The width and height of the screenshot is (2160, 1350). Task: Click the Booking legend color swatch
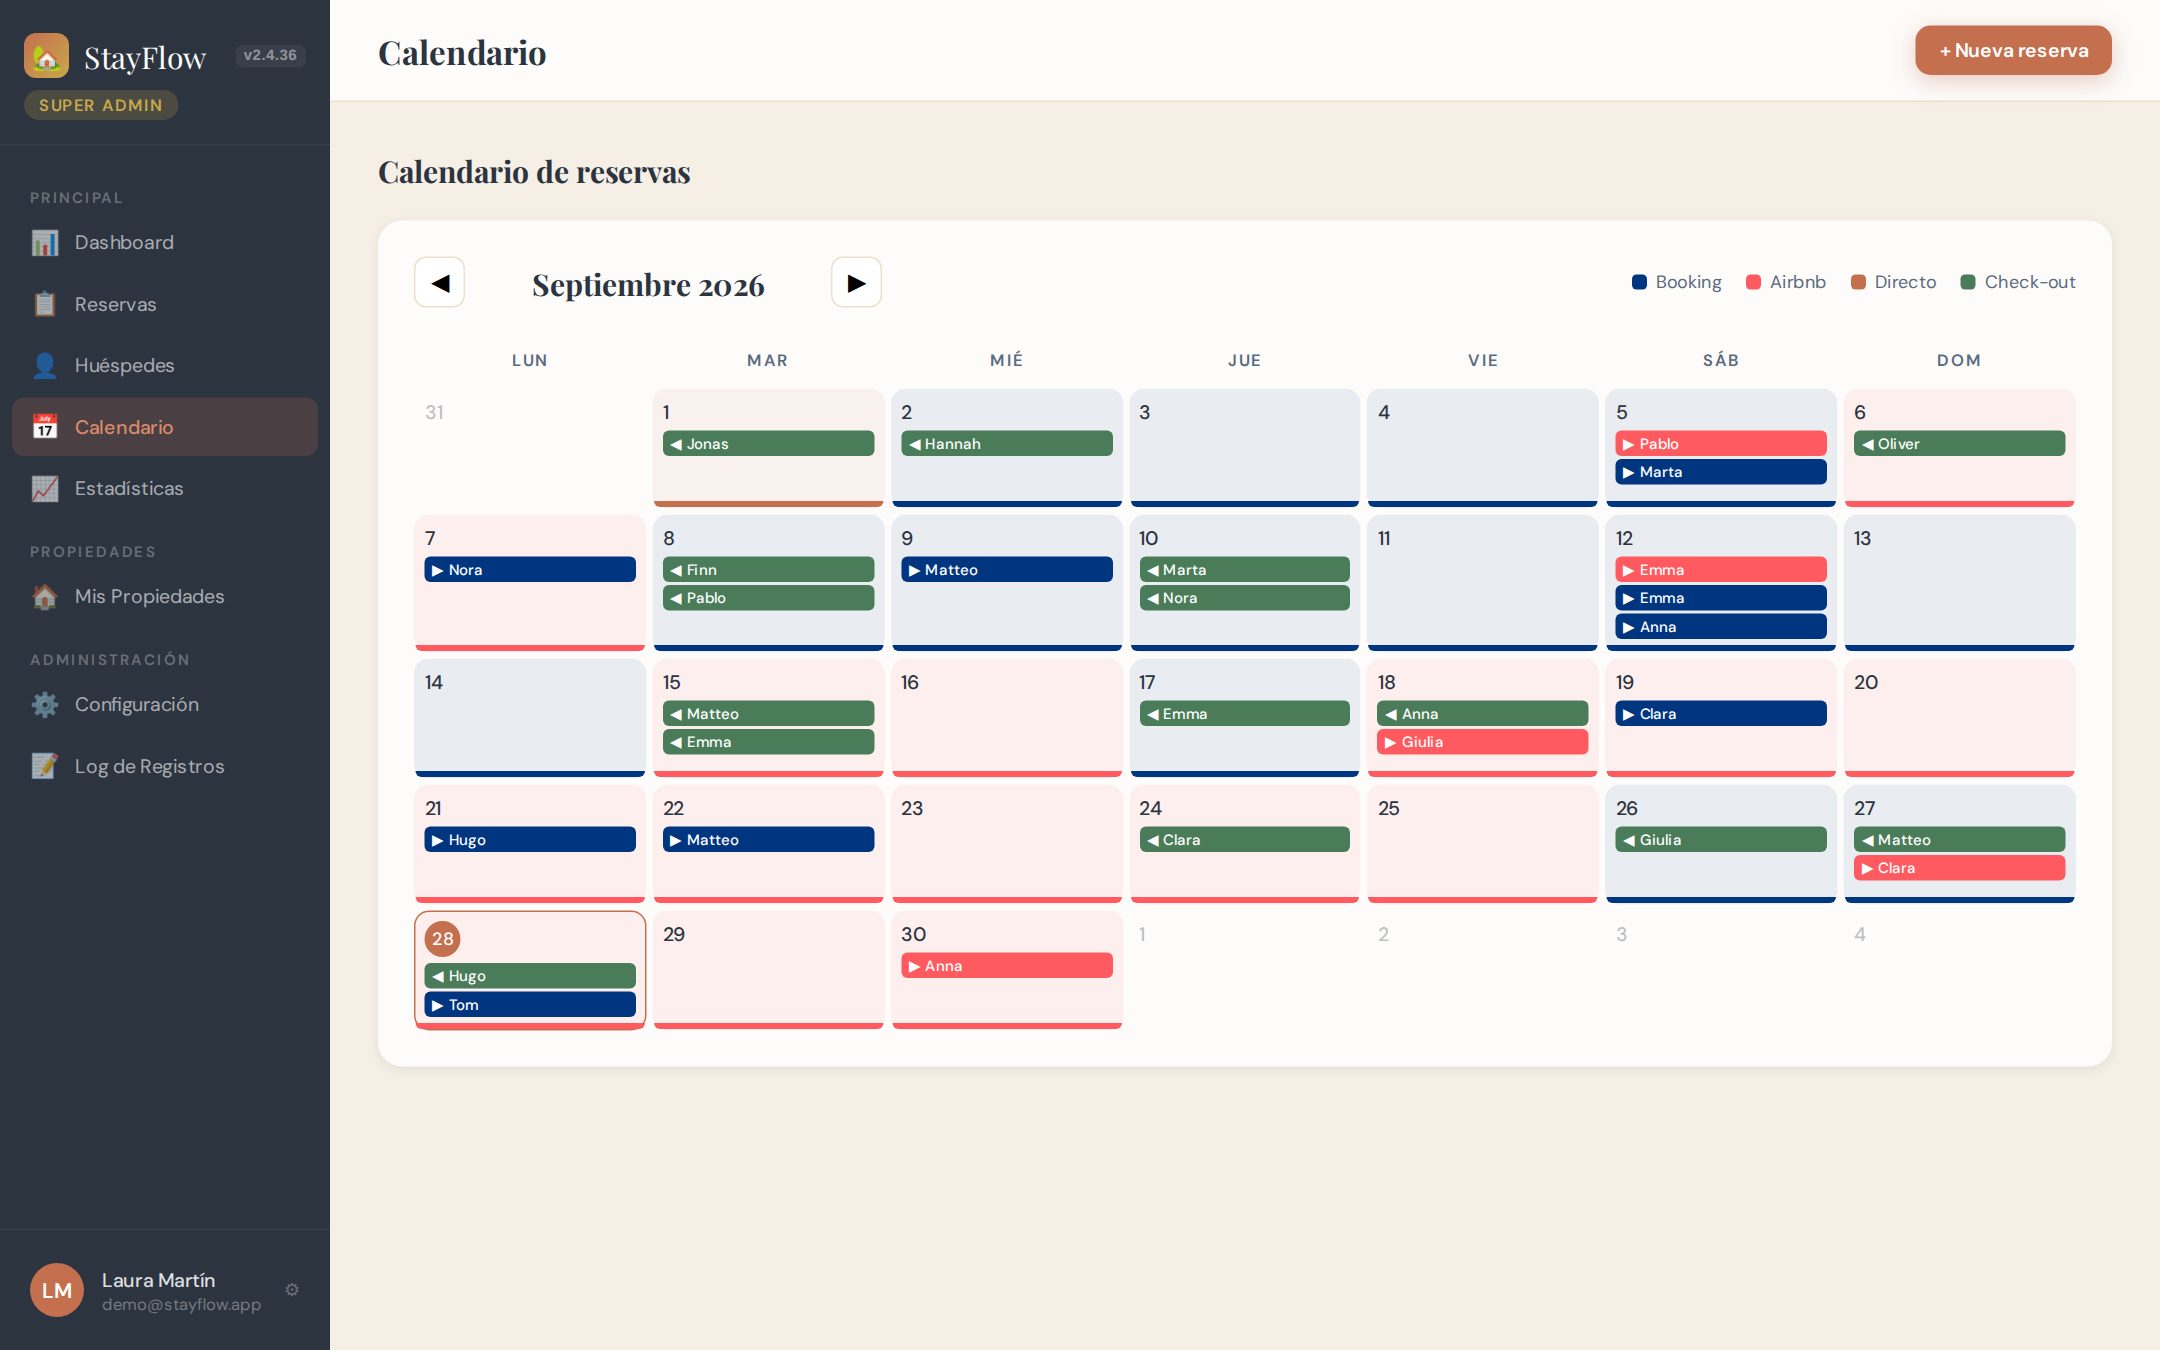[1639, 283]
